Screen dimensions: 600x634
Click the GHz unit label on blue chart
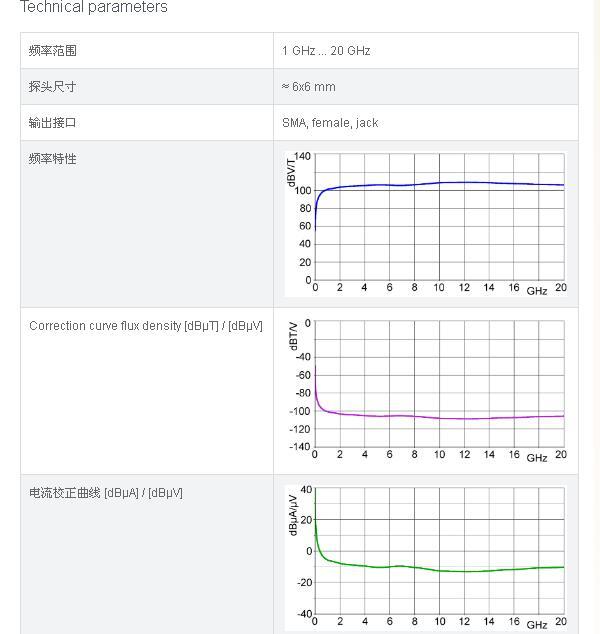[537, 290]
